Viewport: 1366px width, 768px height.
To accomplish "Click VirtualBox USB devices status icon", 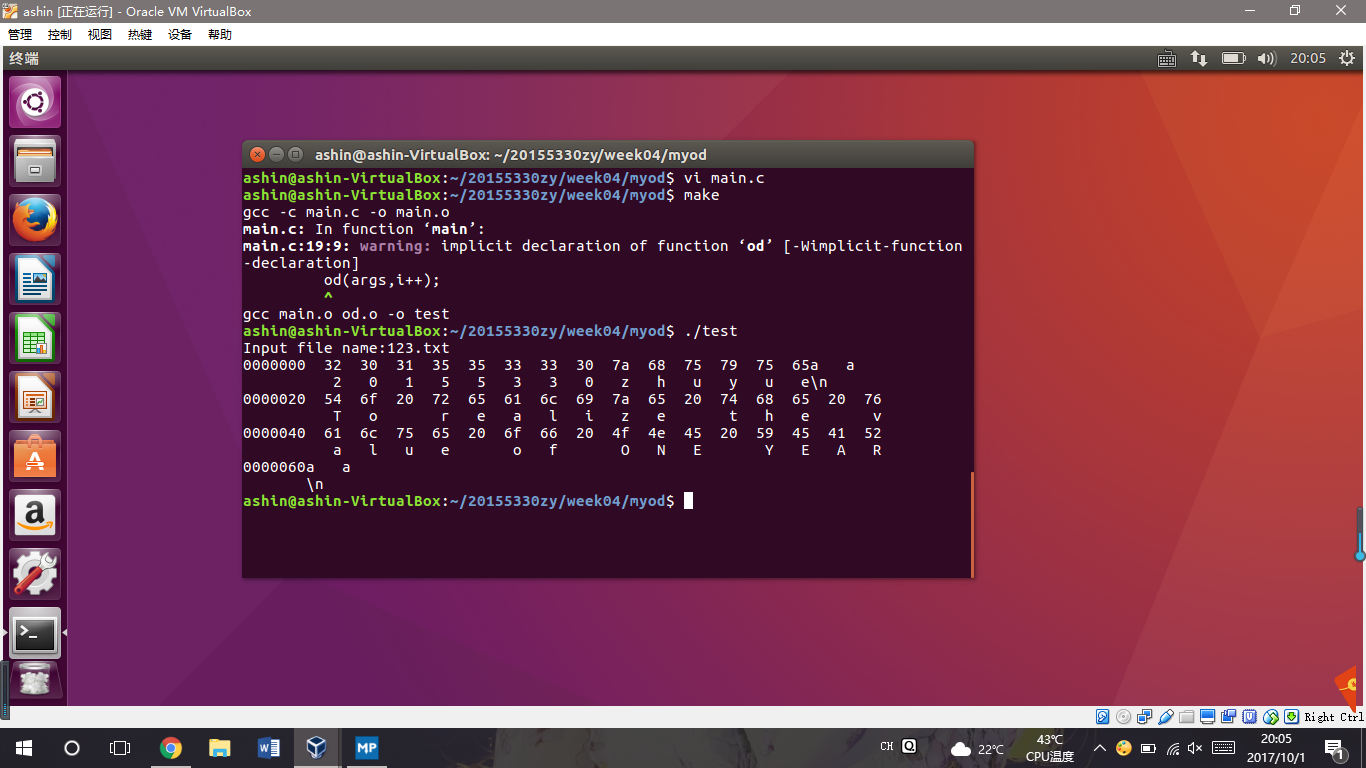I will 1166,716.
